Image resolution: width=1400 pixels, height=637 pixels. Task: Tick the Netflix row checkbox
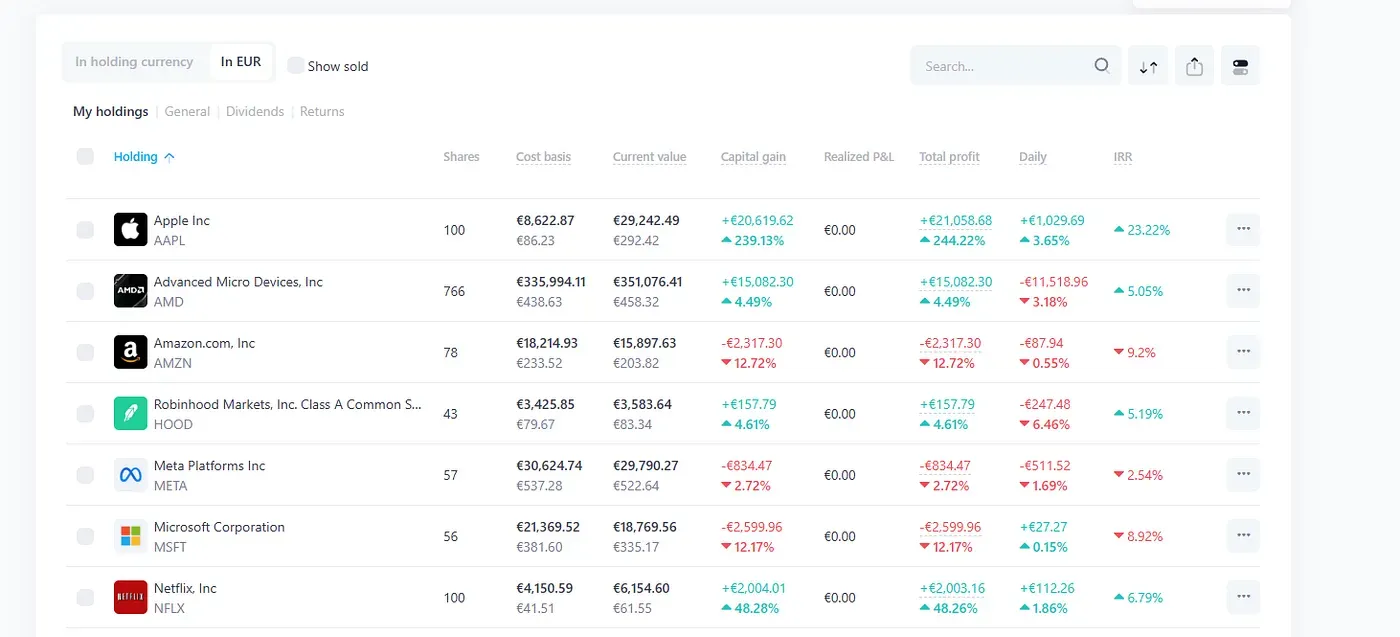85,598
